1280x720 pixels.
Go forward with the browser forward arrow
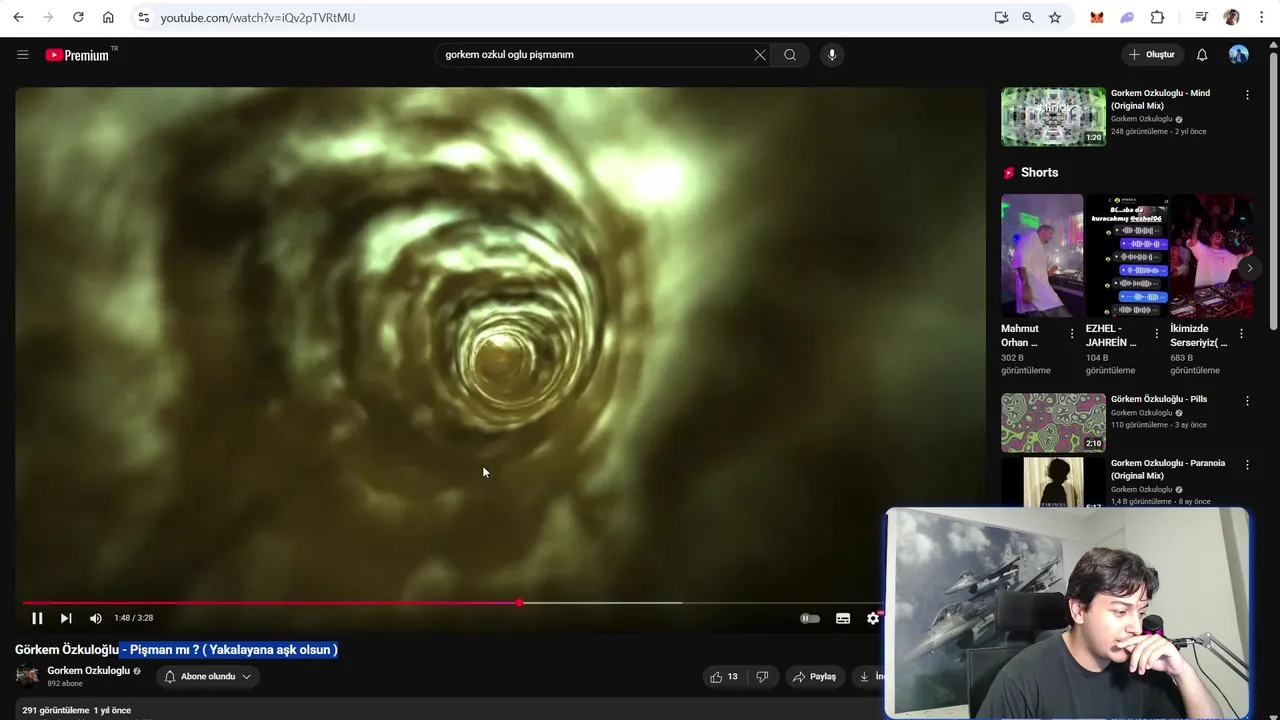(x=48, y=17)
